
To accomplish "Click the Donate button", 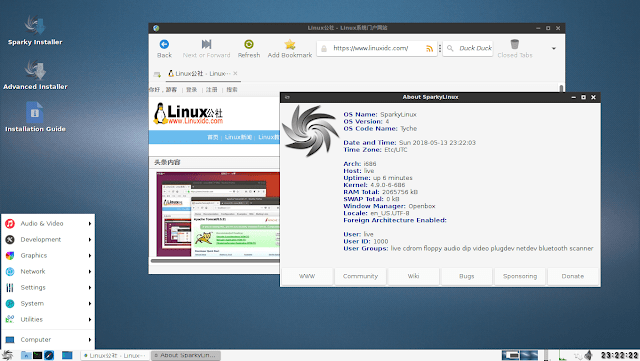I will [x=573, y=276].
